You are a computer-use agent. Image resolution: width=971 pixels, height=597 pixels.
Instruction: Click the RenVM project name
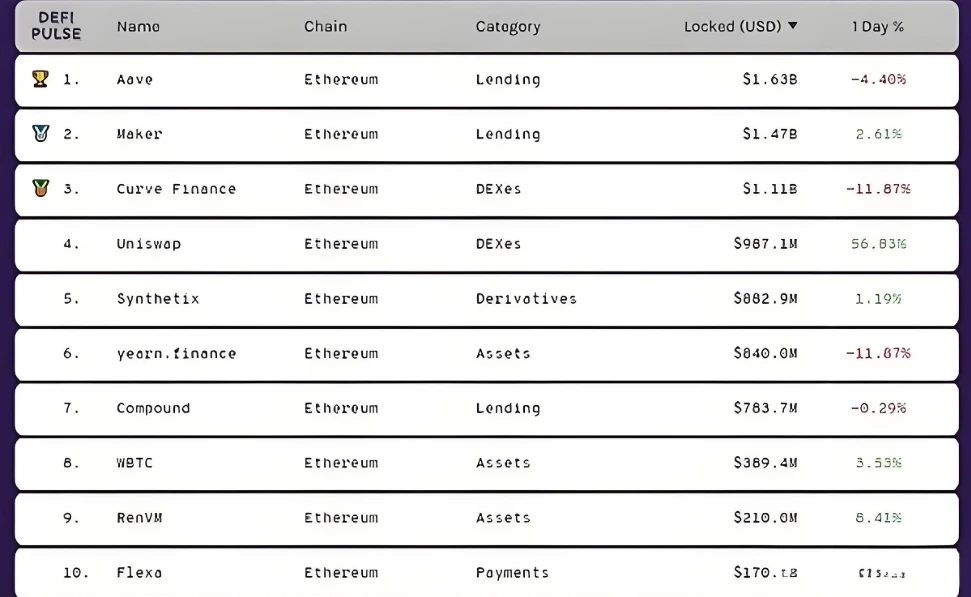(x=139, y=518)
